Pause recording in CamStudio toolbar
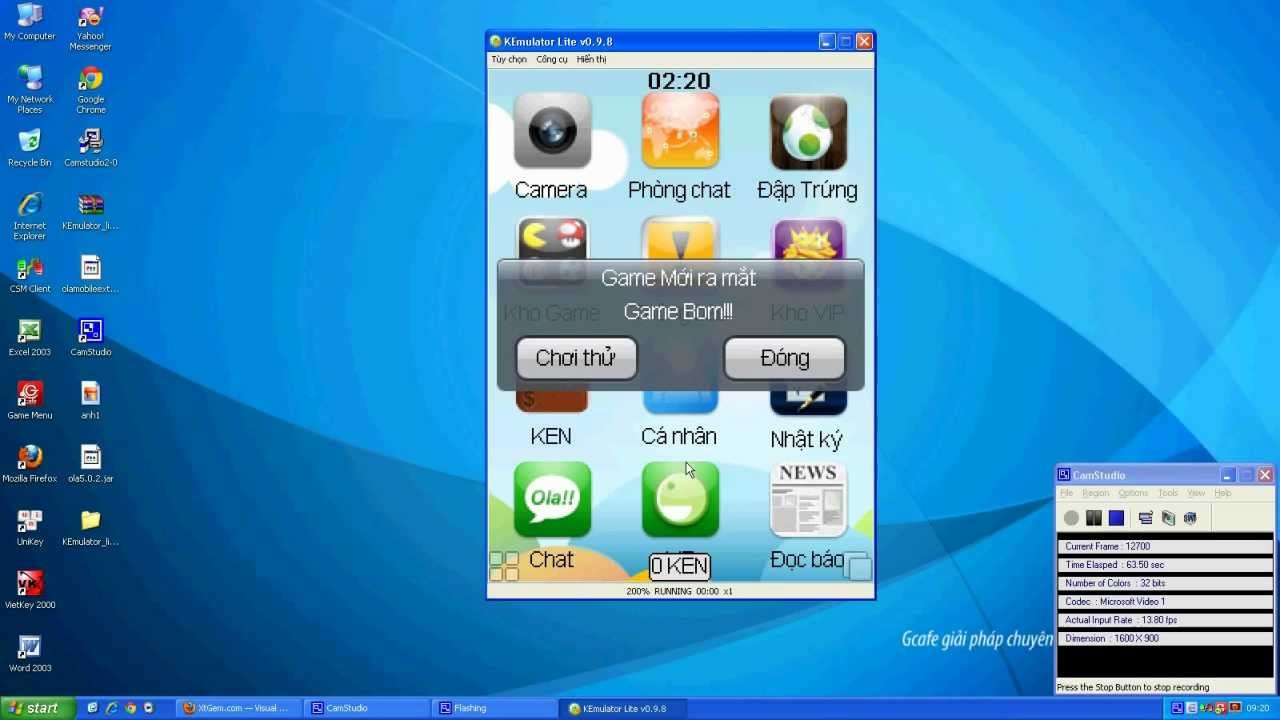Viewport: 1280px width, 720px height. pyautogui.click(x=1094, y=518)
